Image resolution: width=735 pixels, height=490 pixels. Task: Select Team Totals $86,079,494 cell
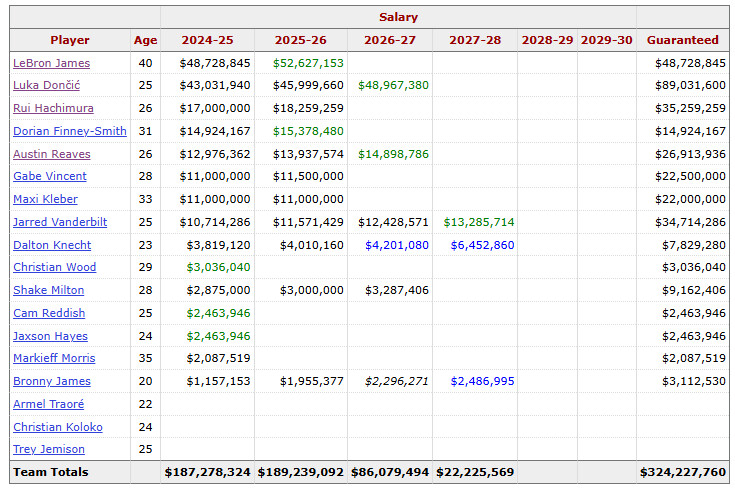pos(390,472)
